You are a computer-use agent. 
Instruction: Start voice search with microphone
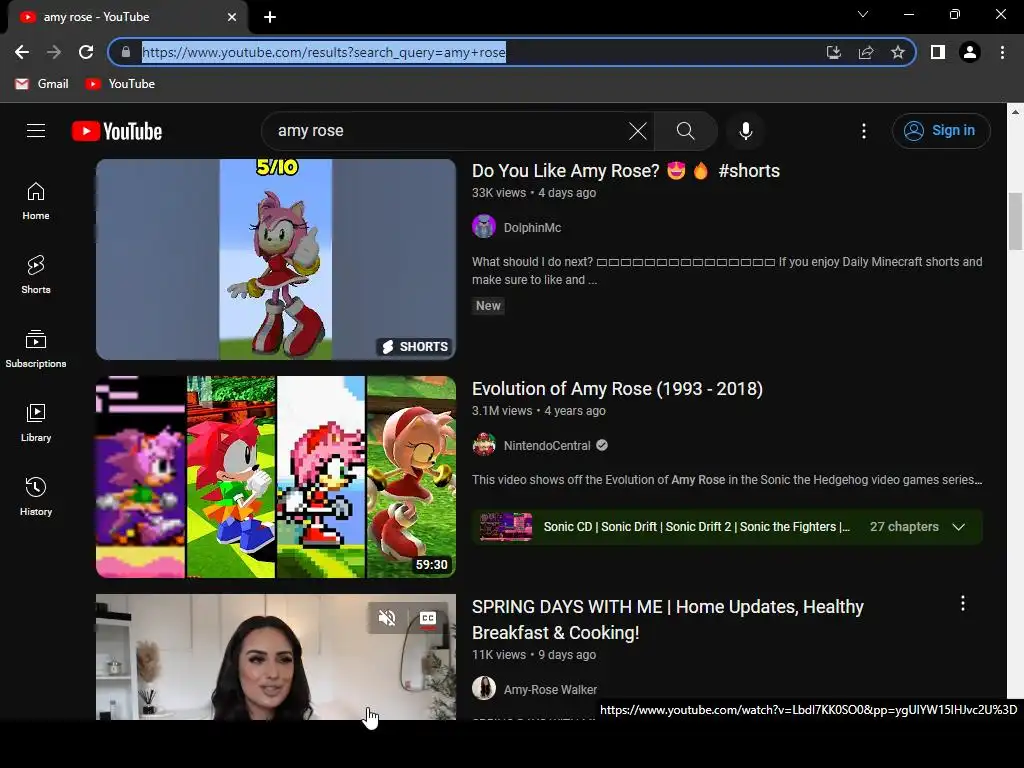pos(745,131)
